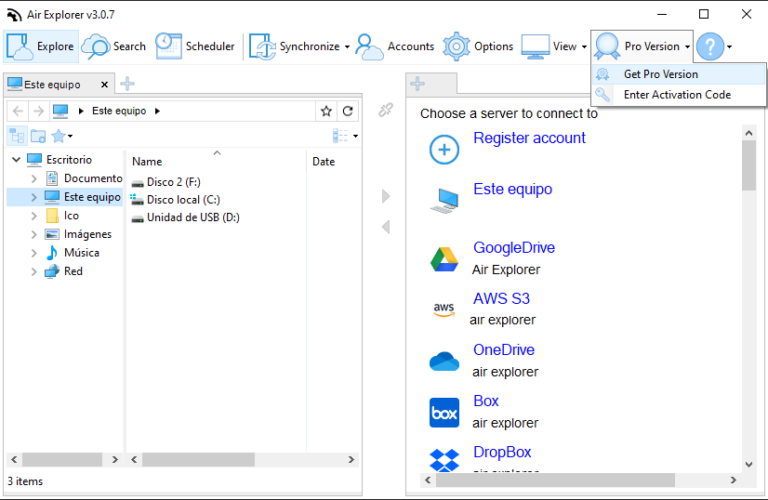Click the favorite star in address bar

(326, 111)
